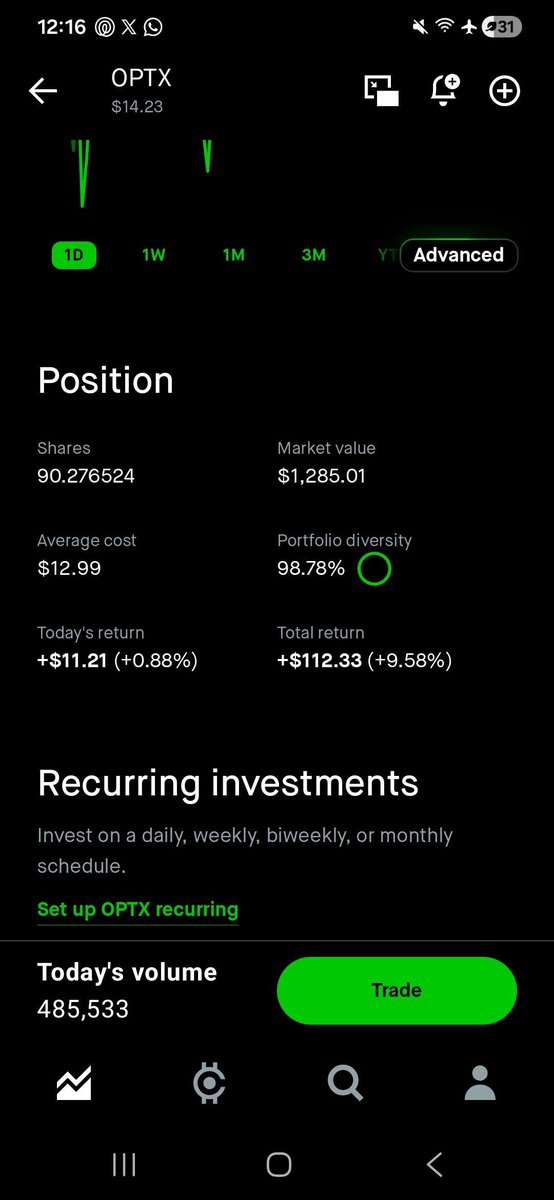This screenshot has width=554, height=1200.
Task: Open the search magnifier tab
Action: (x=345, y=1083)
